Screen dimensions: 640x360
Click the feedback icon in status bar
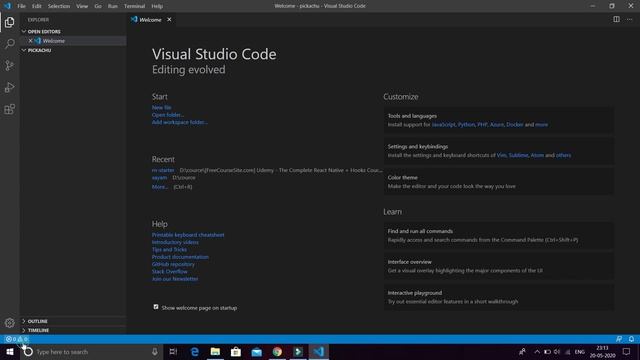pyautogui.click(x=619, y=339)
